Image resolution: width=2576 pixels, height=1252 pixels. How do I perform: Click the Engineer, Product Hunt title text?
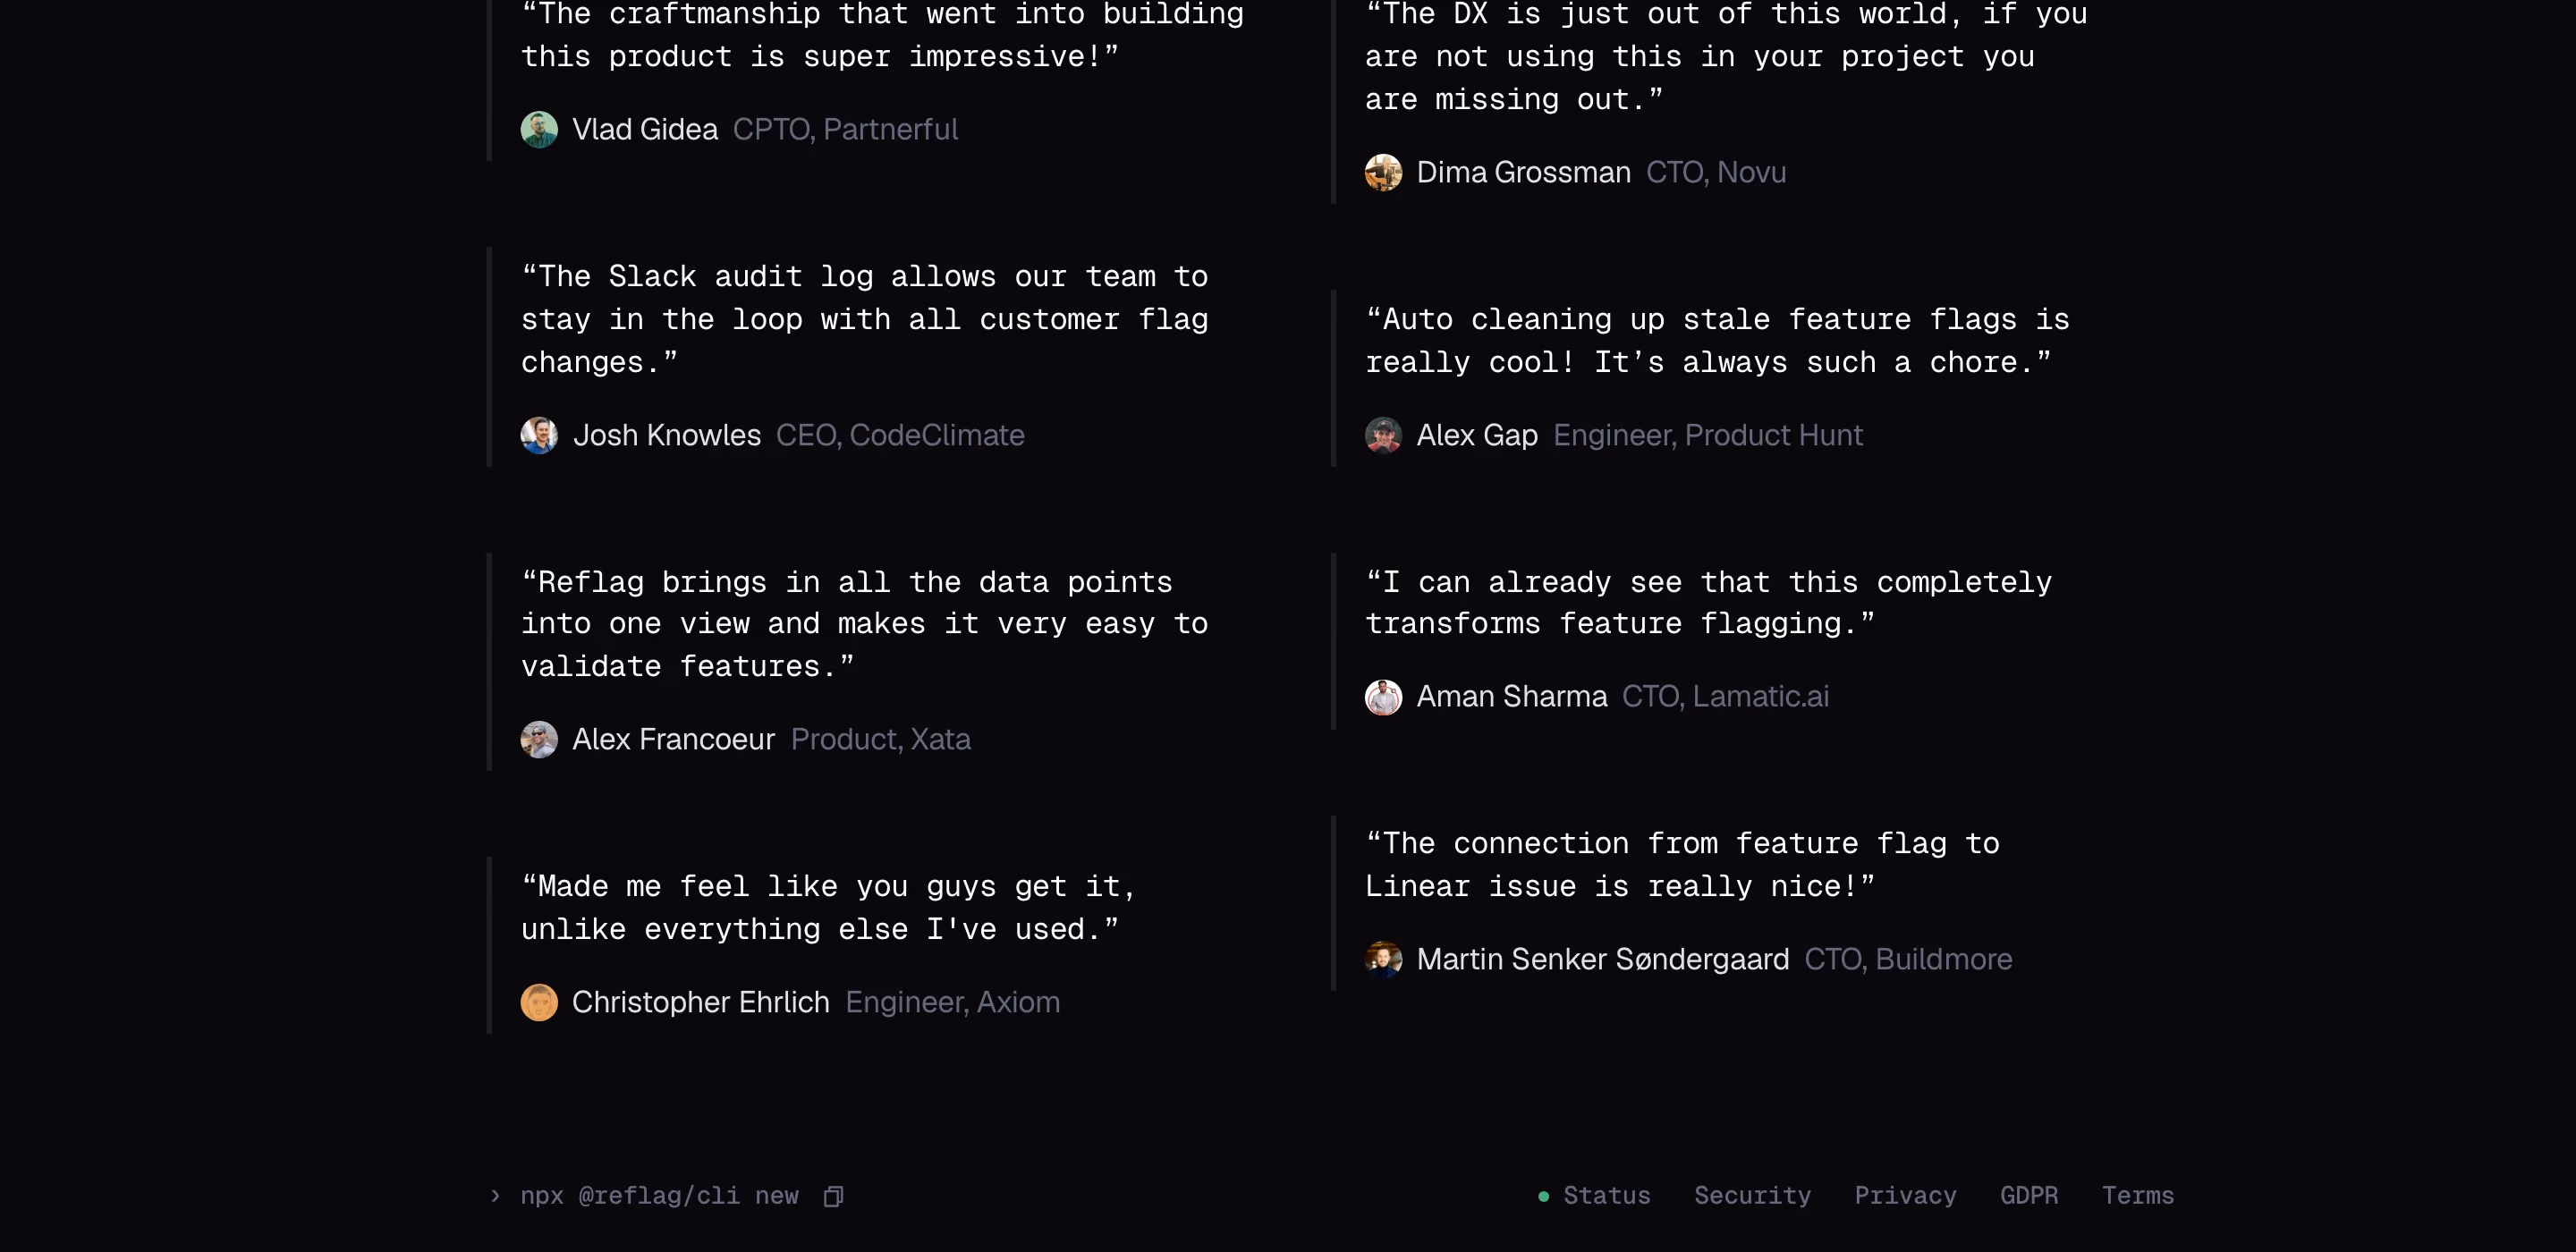point(1707,436)
